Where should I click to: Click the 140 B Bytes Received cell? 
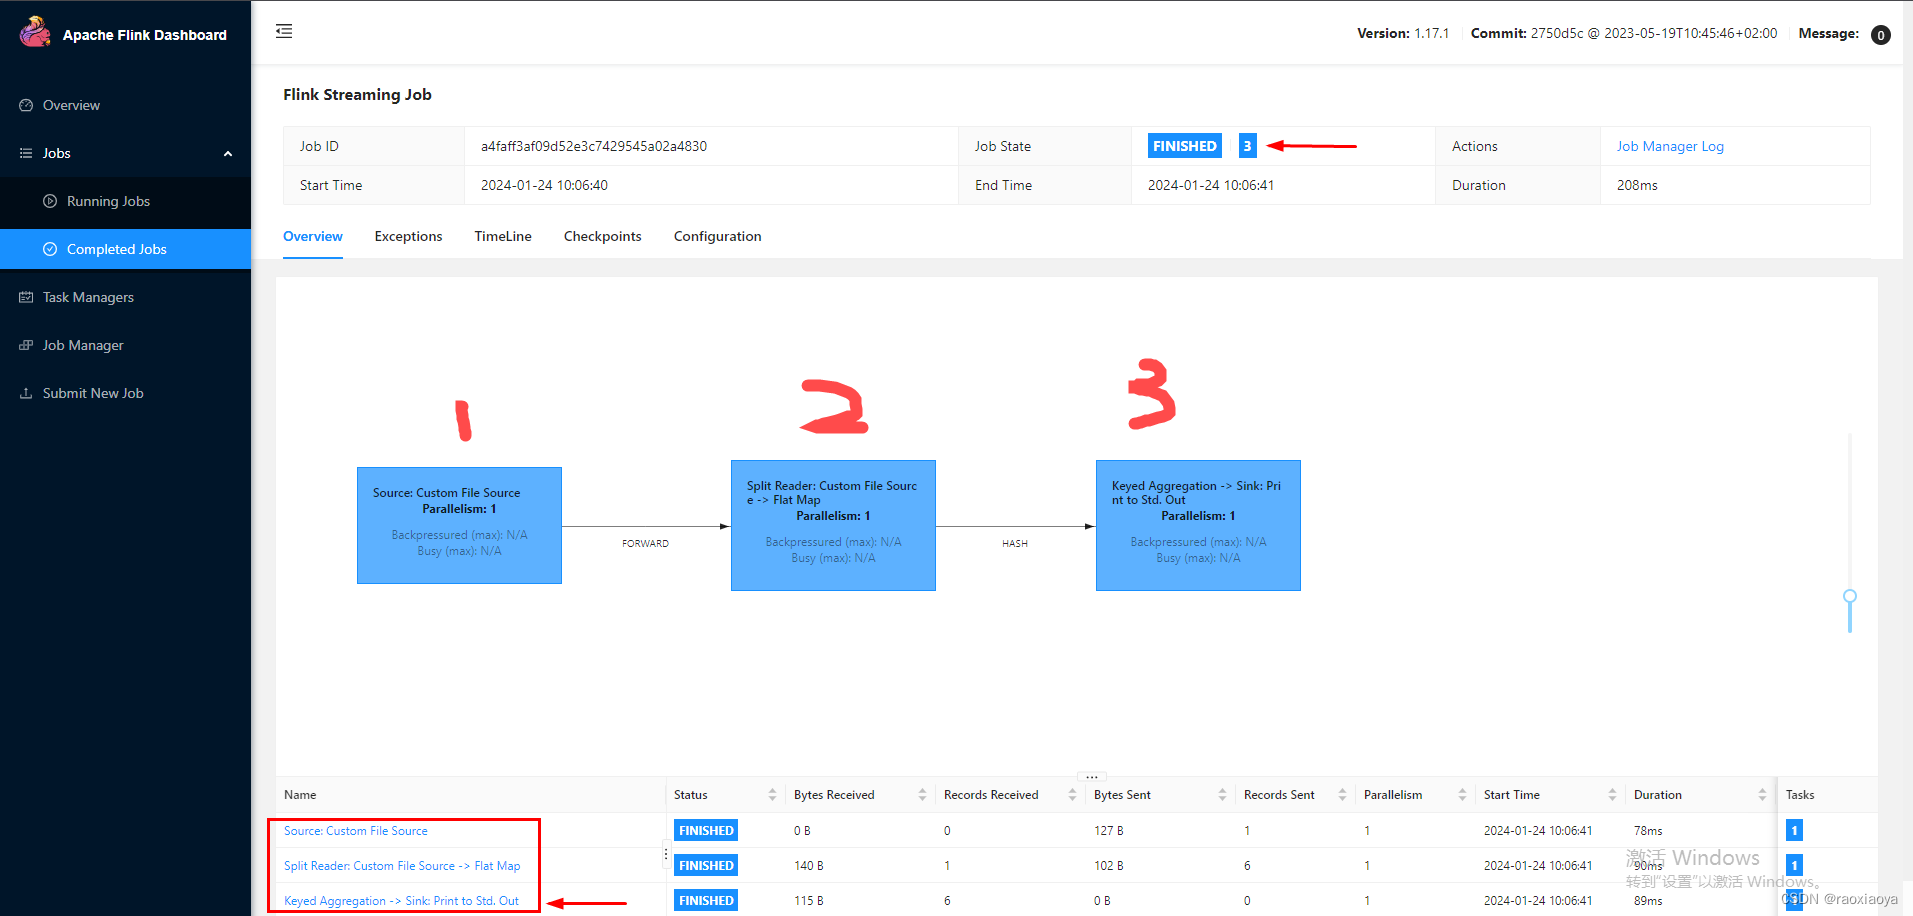(x=809, y=866)
